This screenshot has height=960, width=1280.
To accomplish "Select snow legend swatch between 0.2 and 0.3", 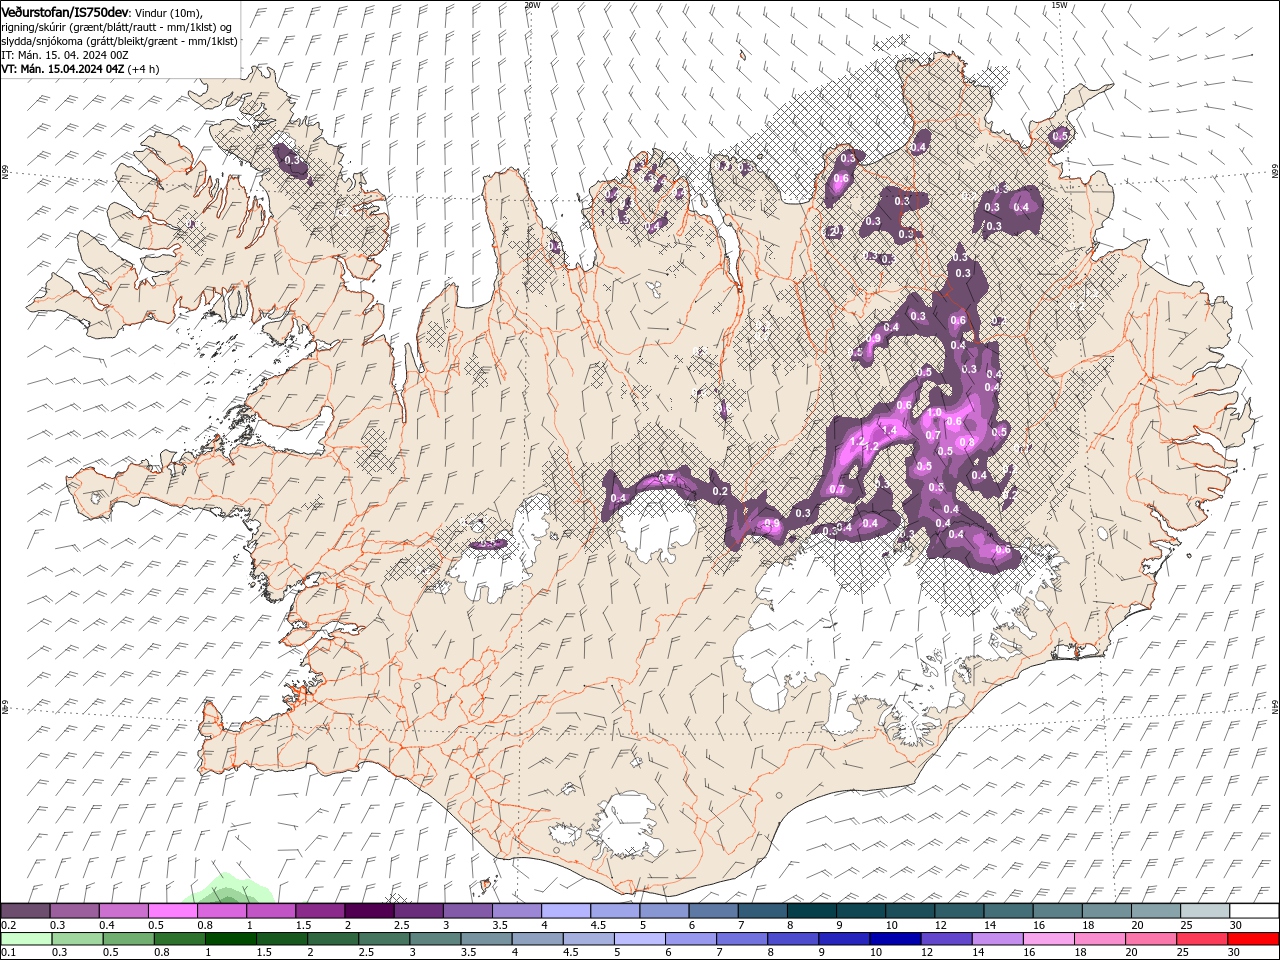I will (x=25, y=910).
